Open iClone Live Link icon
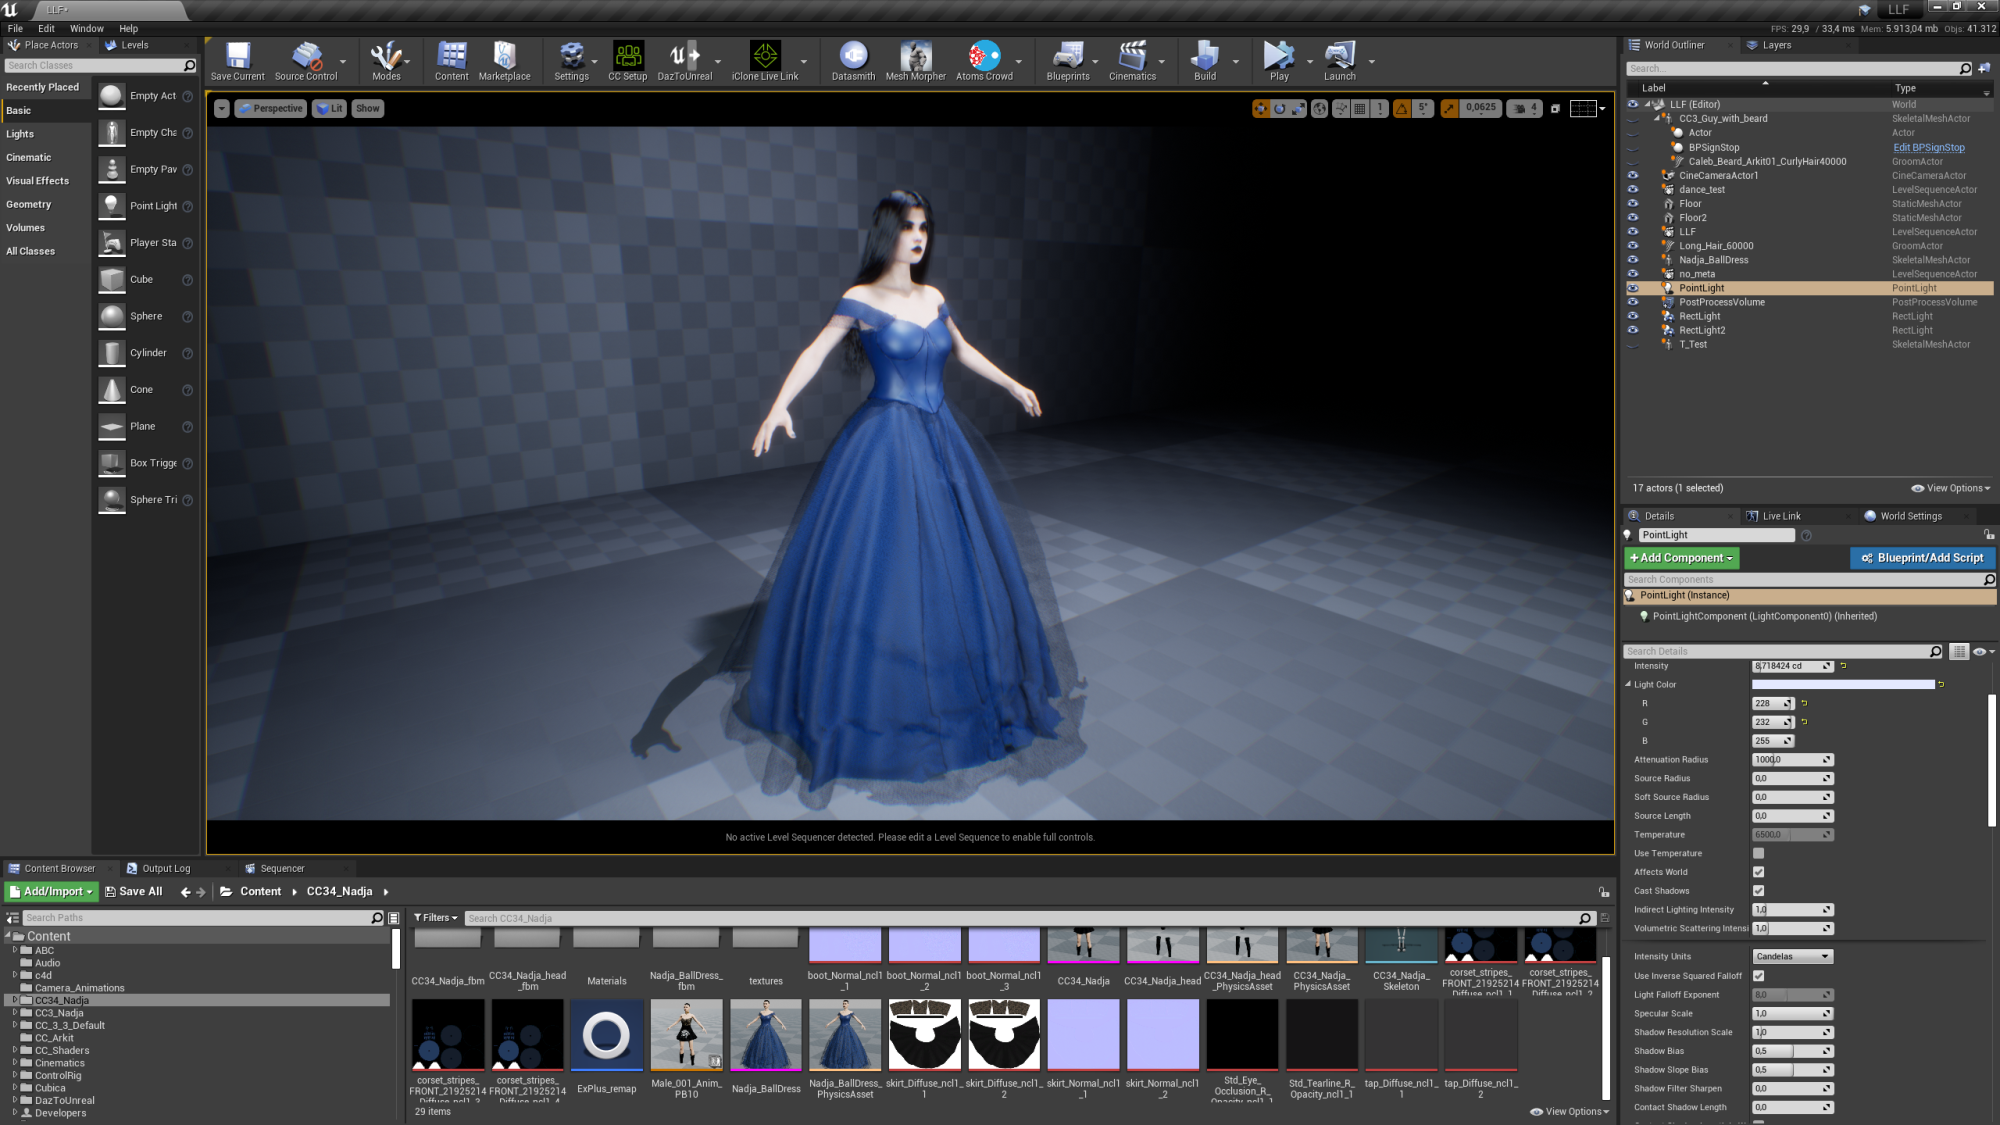 pyautogui.click(x=765, y=61)
